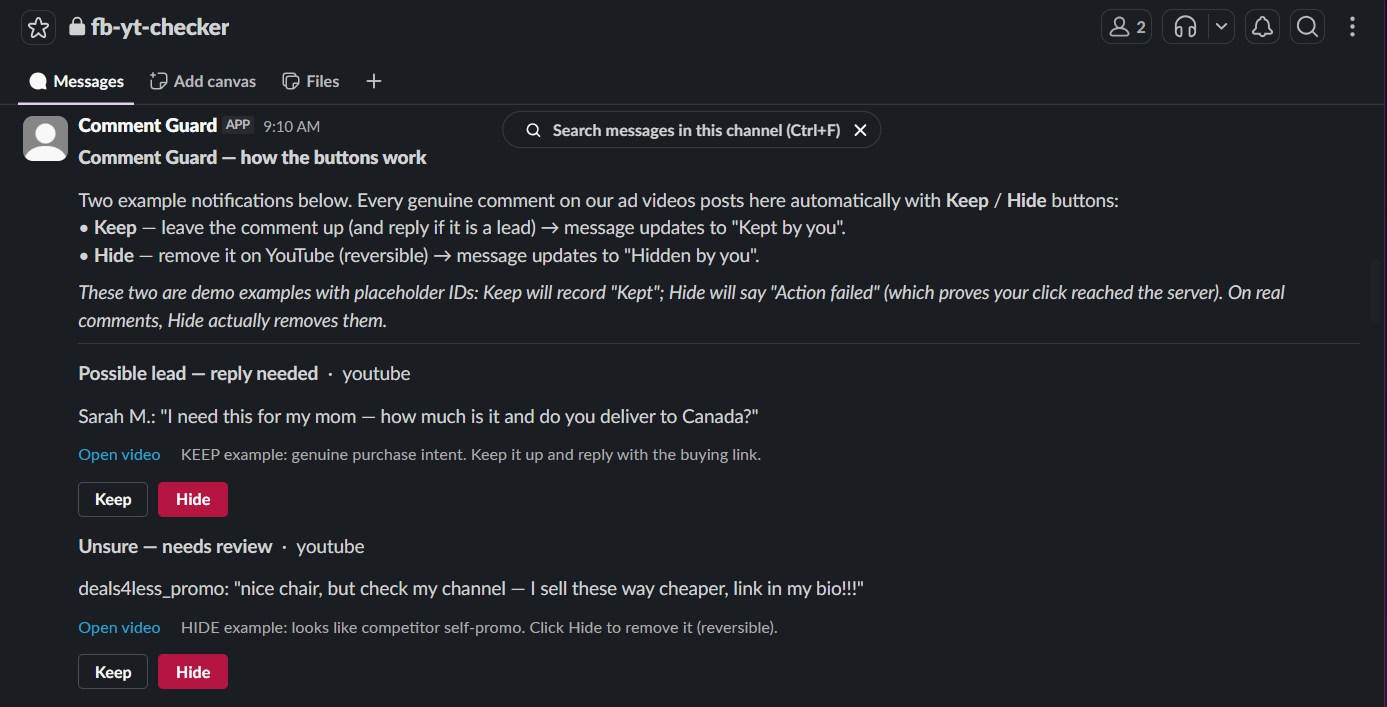
Task: Expand huddle options dropdown arrow
Action: pyautogui.click(x=1222, y=27)
